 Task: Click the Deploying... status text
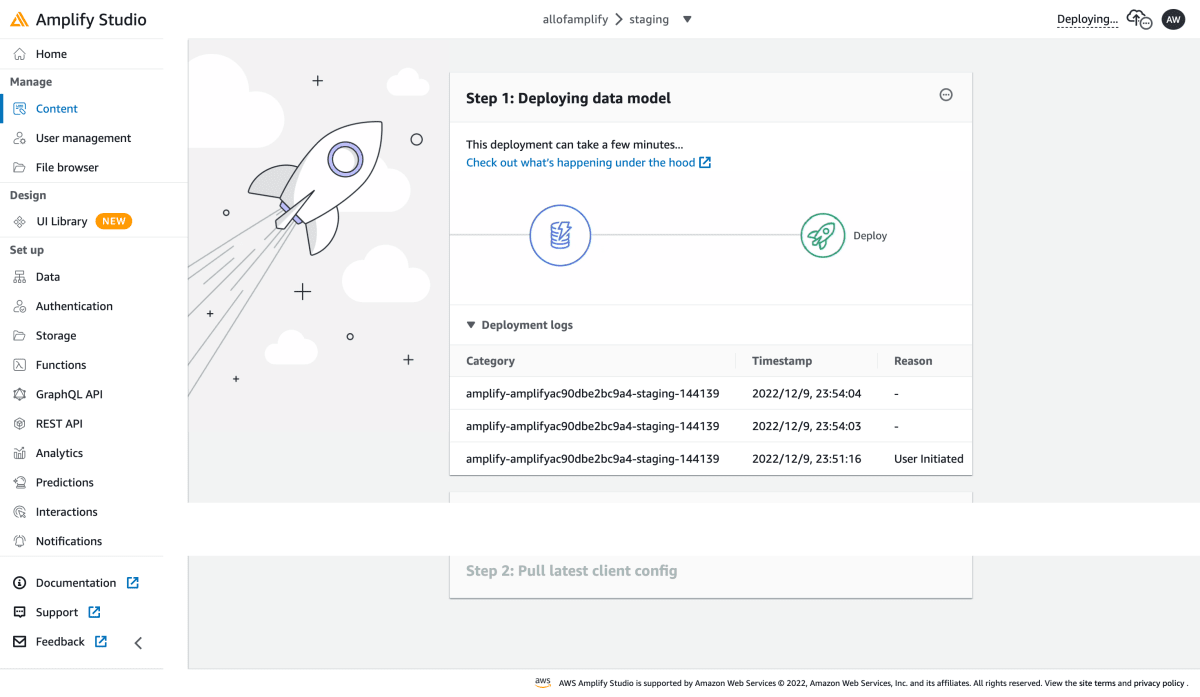(1087, 19)
